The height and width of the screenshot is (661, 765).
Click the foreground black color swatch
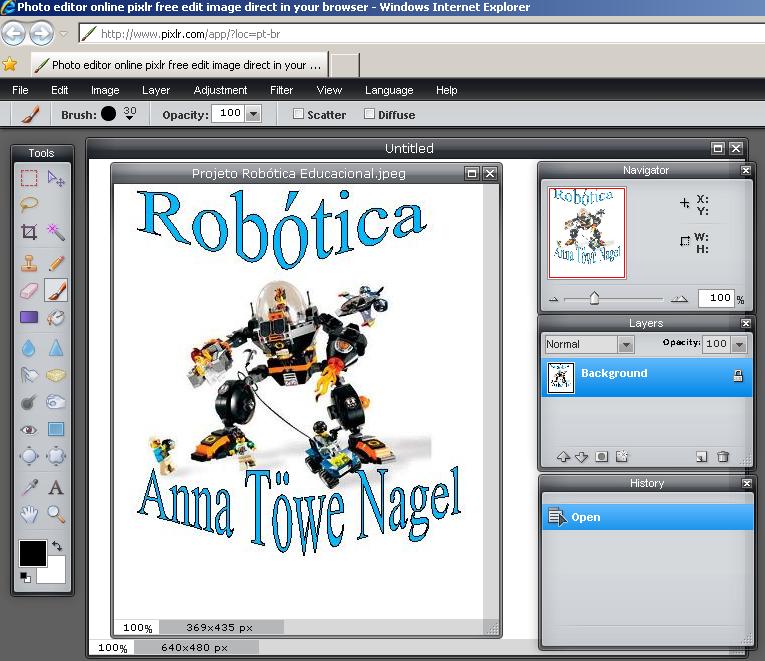[x=33, y=553]
